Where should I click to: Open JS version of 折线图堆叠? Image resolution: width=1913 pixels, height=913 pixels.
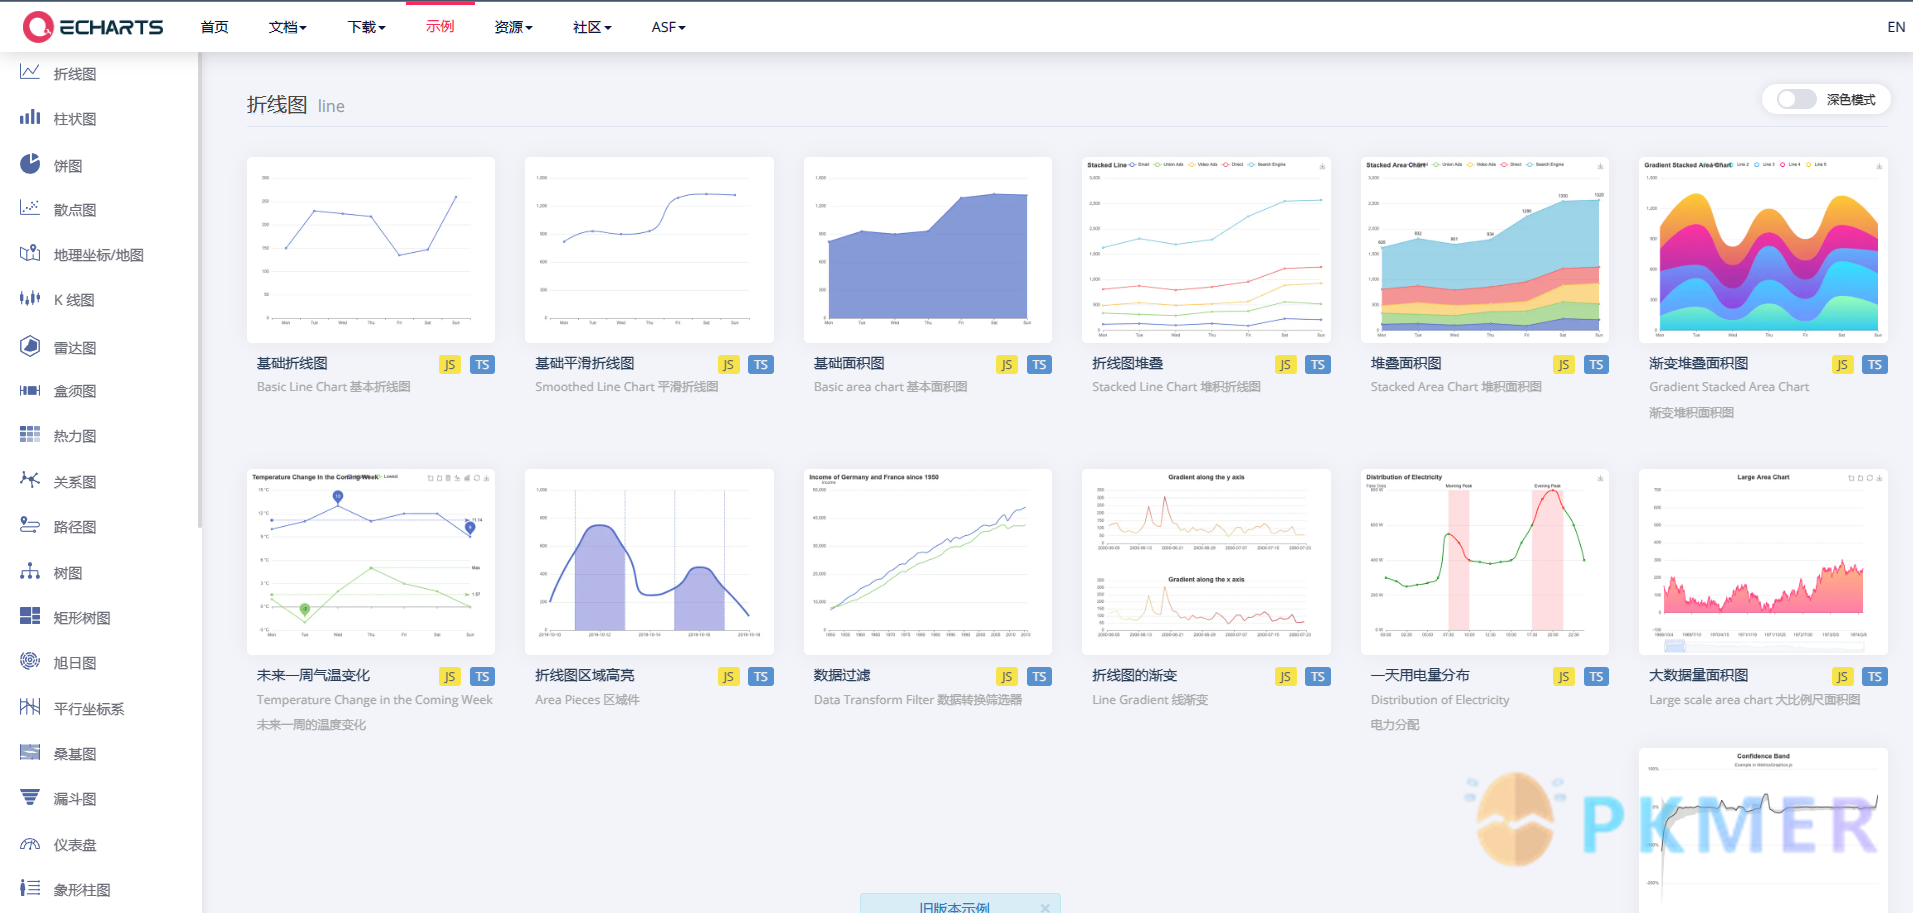(1285, 365)
